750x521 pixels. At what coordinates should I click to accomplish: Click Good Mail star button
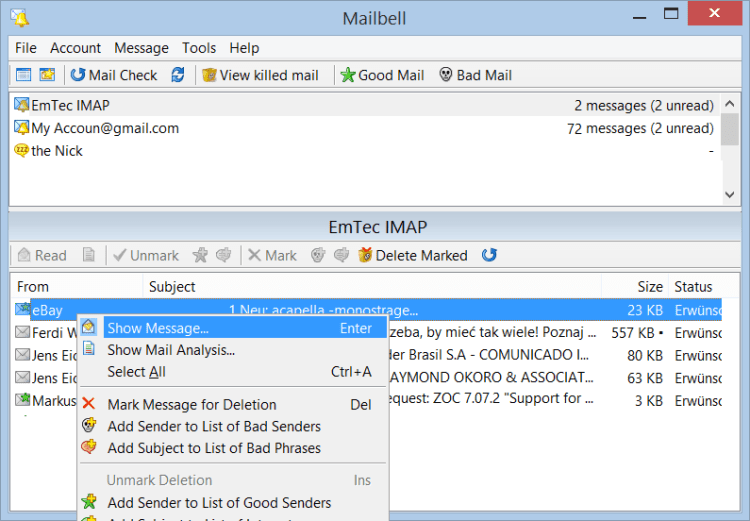382,75
